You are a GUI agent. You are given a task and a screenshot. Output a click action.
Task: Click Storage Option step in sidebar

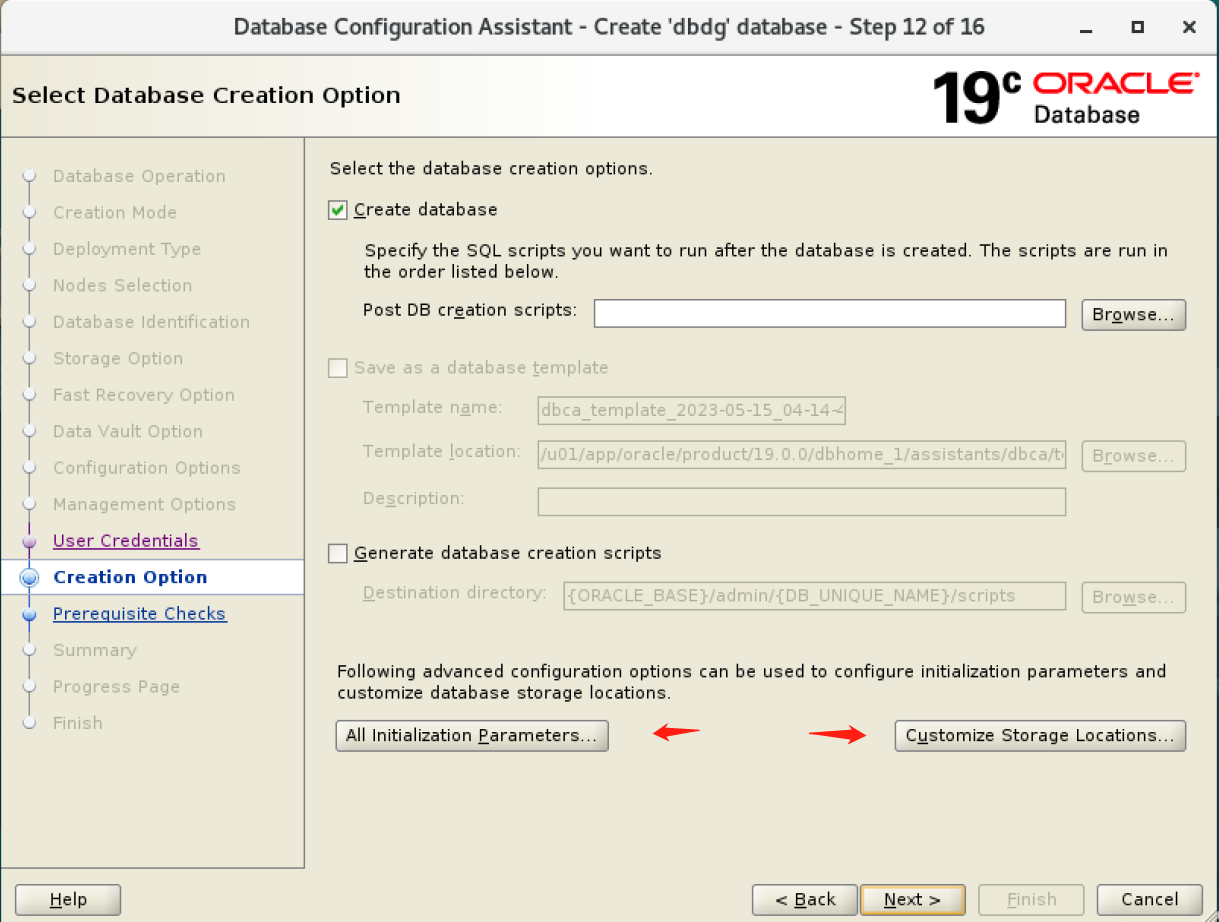(118, 359)
